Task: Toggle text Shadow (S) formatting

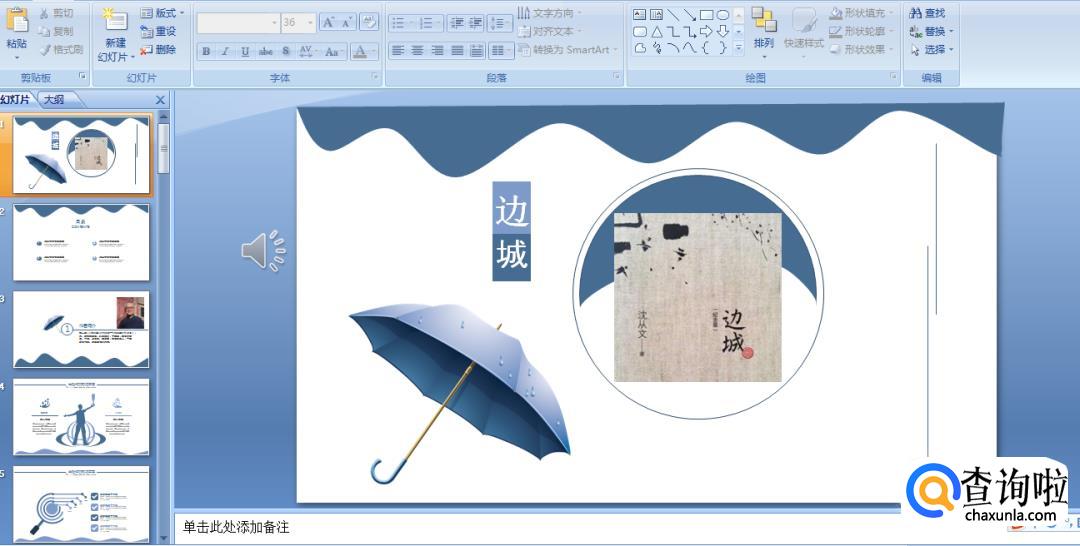Action: point(286,52)
